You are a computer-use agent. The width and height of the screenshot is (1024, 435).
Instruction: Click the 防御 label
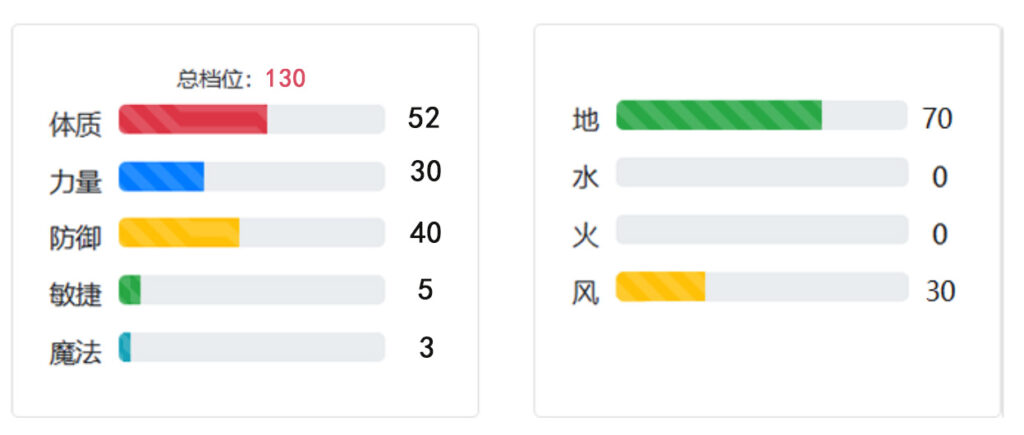click(x=76, y=239)
